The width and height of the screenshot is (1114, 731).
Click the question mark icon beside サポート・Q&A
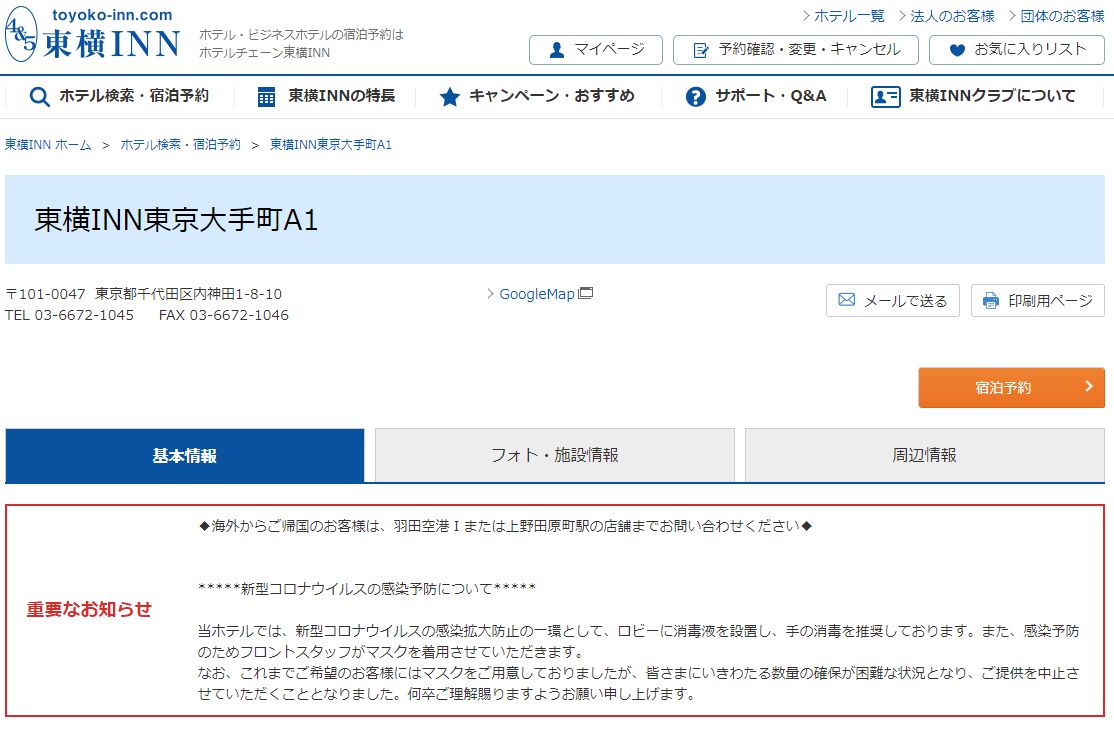tap(696, 97)
